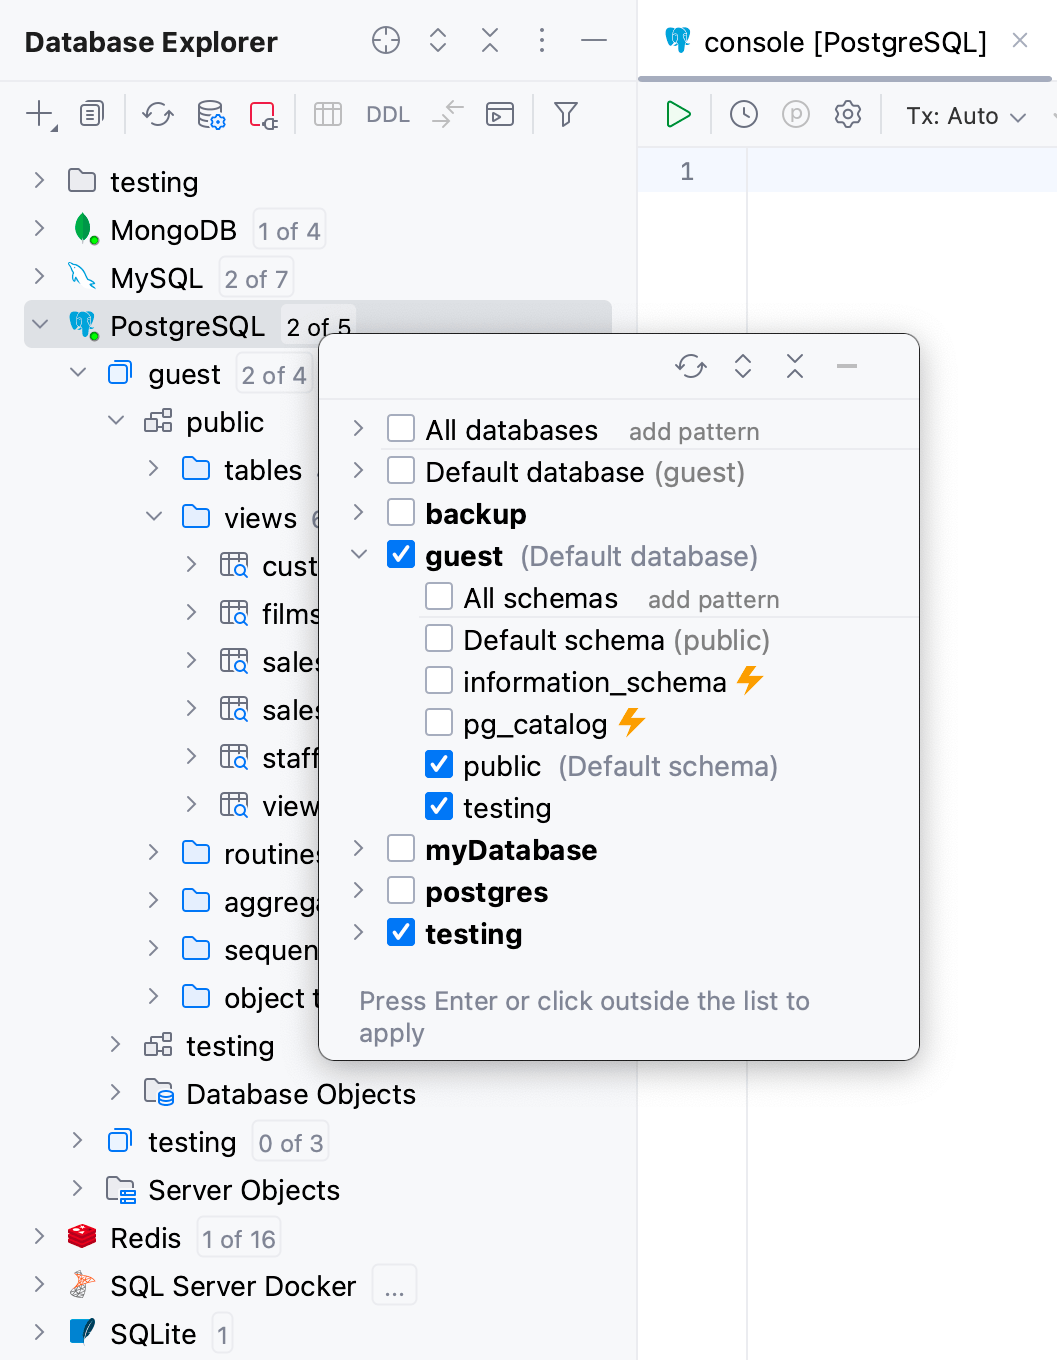
Task: Open the Tx: Auto transaction mode dropdown
Action: tap(966, 116)
